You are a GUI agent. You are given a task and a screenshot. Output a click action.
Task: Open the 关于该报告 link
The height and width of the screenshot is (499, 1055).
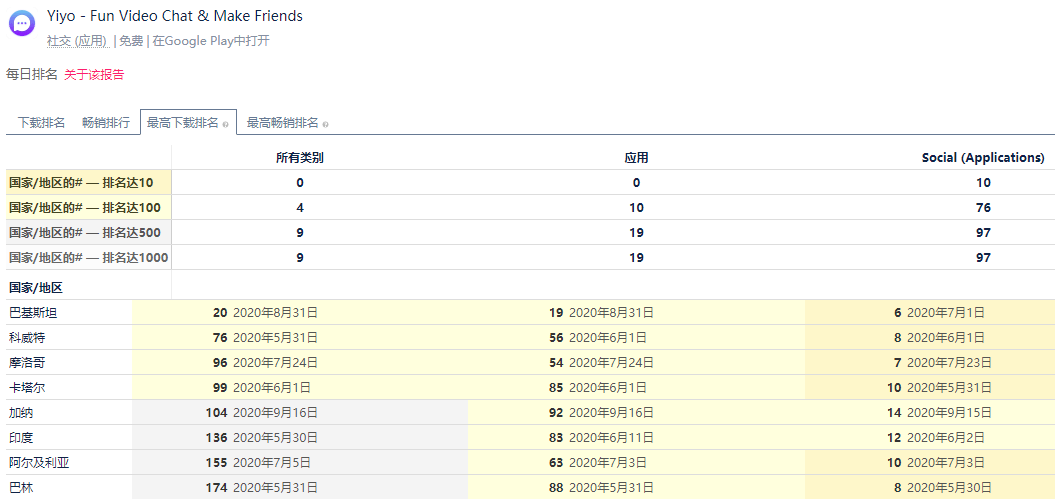click(x=94, y=75)
